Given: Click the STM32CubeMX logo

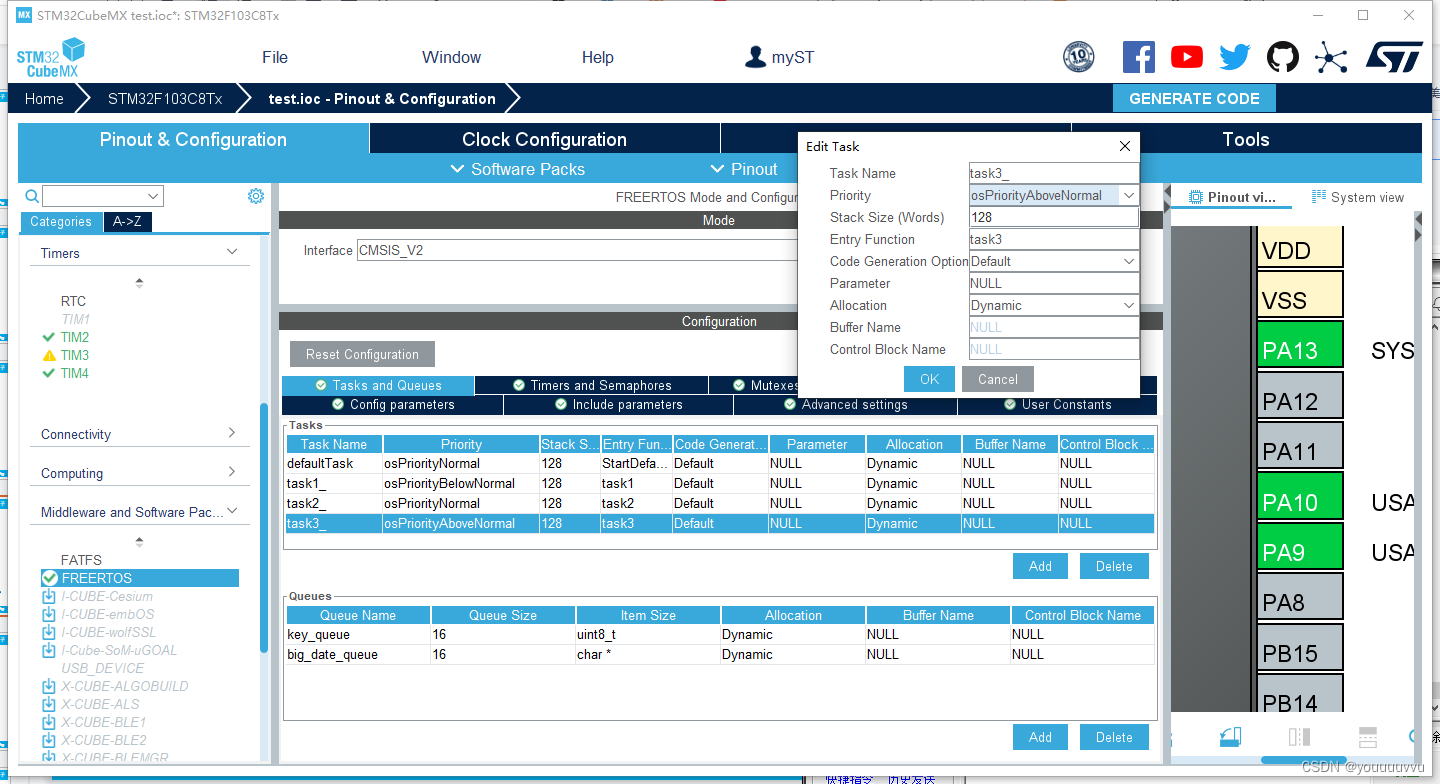Looking at the screenshot, I should (x=50, y=57).
